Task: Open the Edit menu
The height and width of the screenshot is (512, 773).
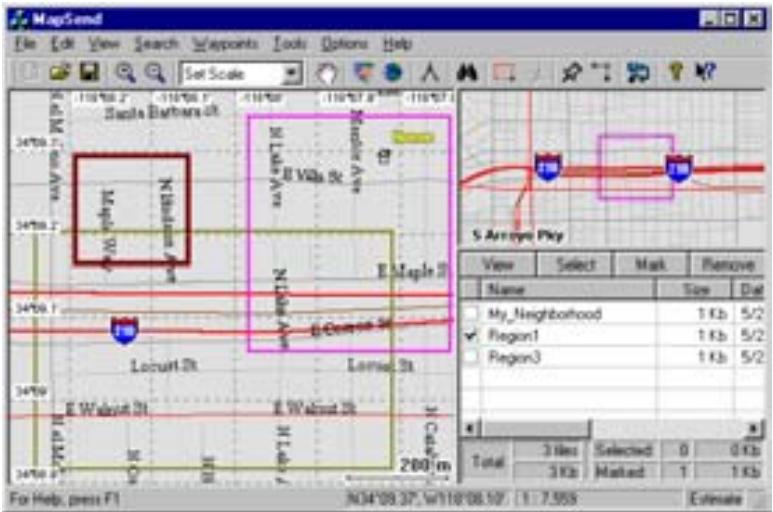Action: (x=63, y=44)
